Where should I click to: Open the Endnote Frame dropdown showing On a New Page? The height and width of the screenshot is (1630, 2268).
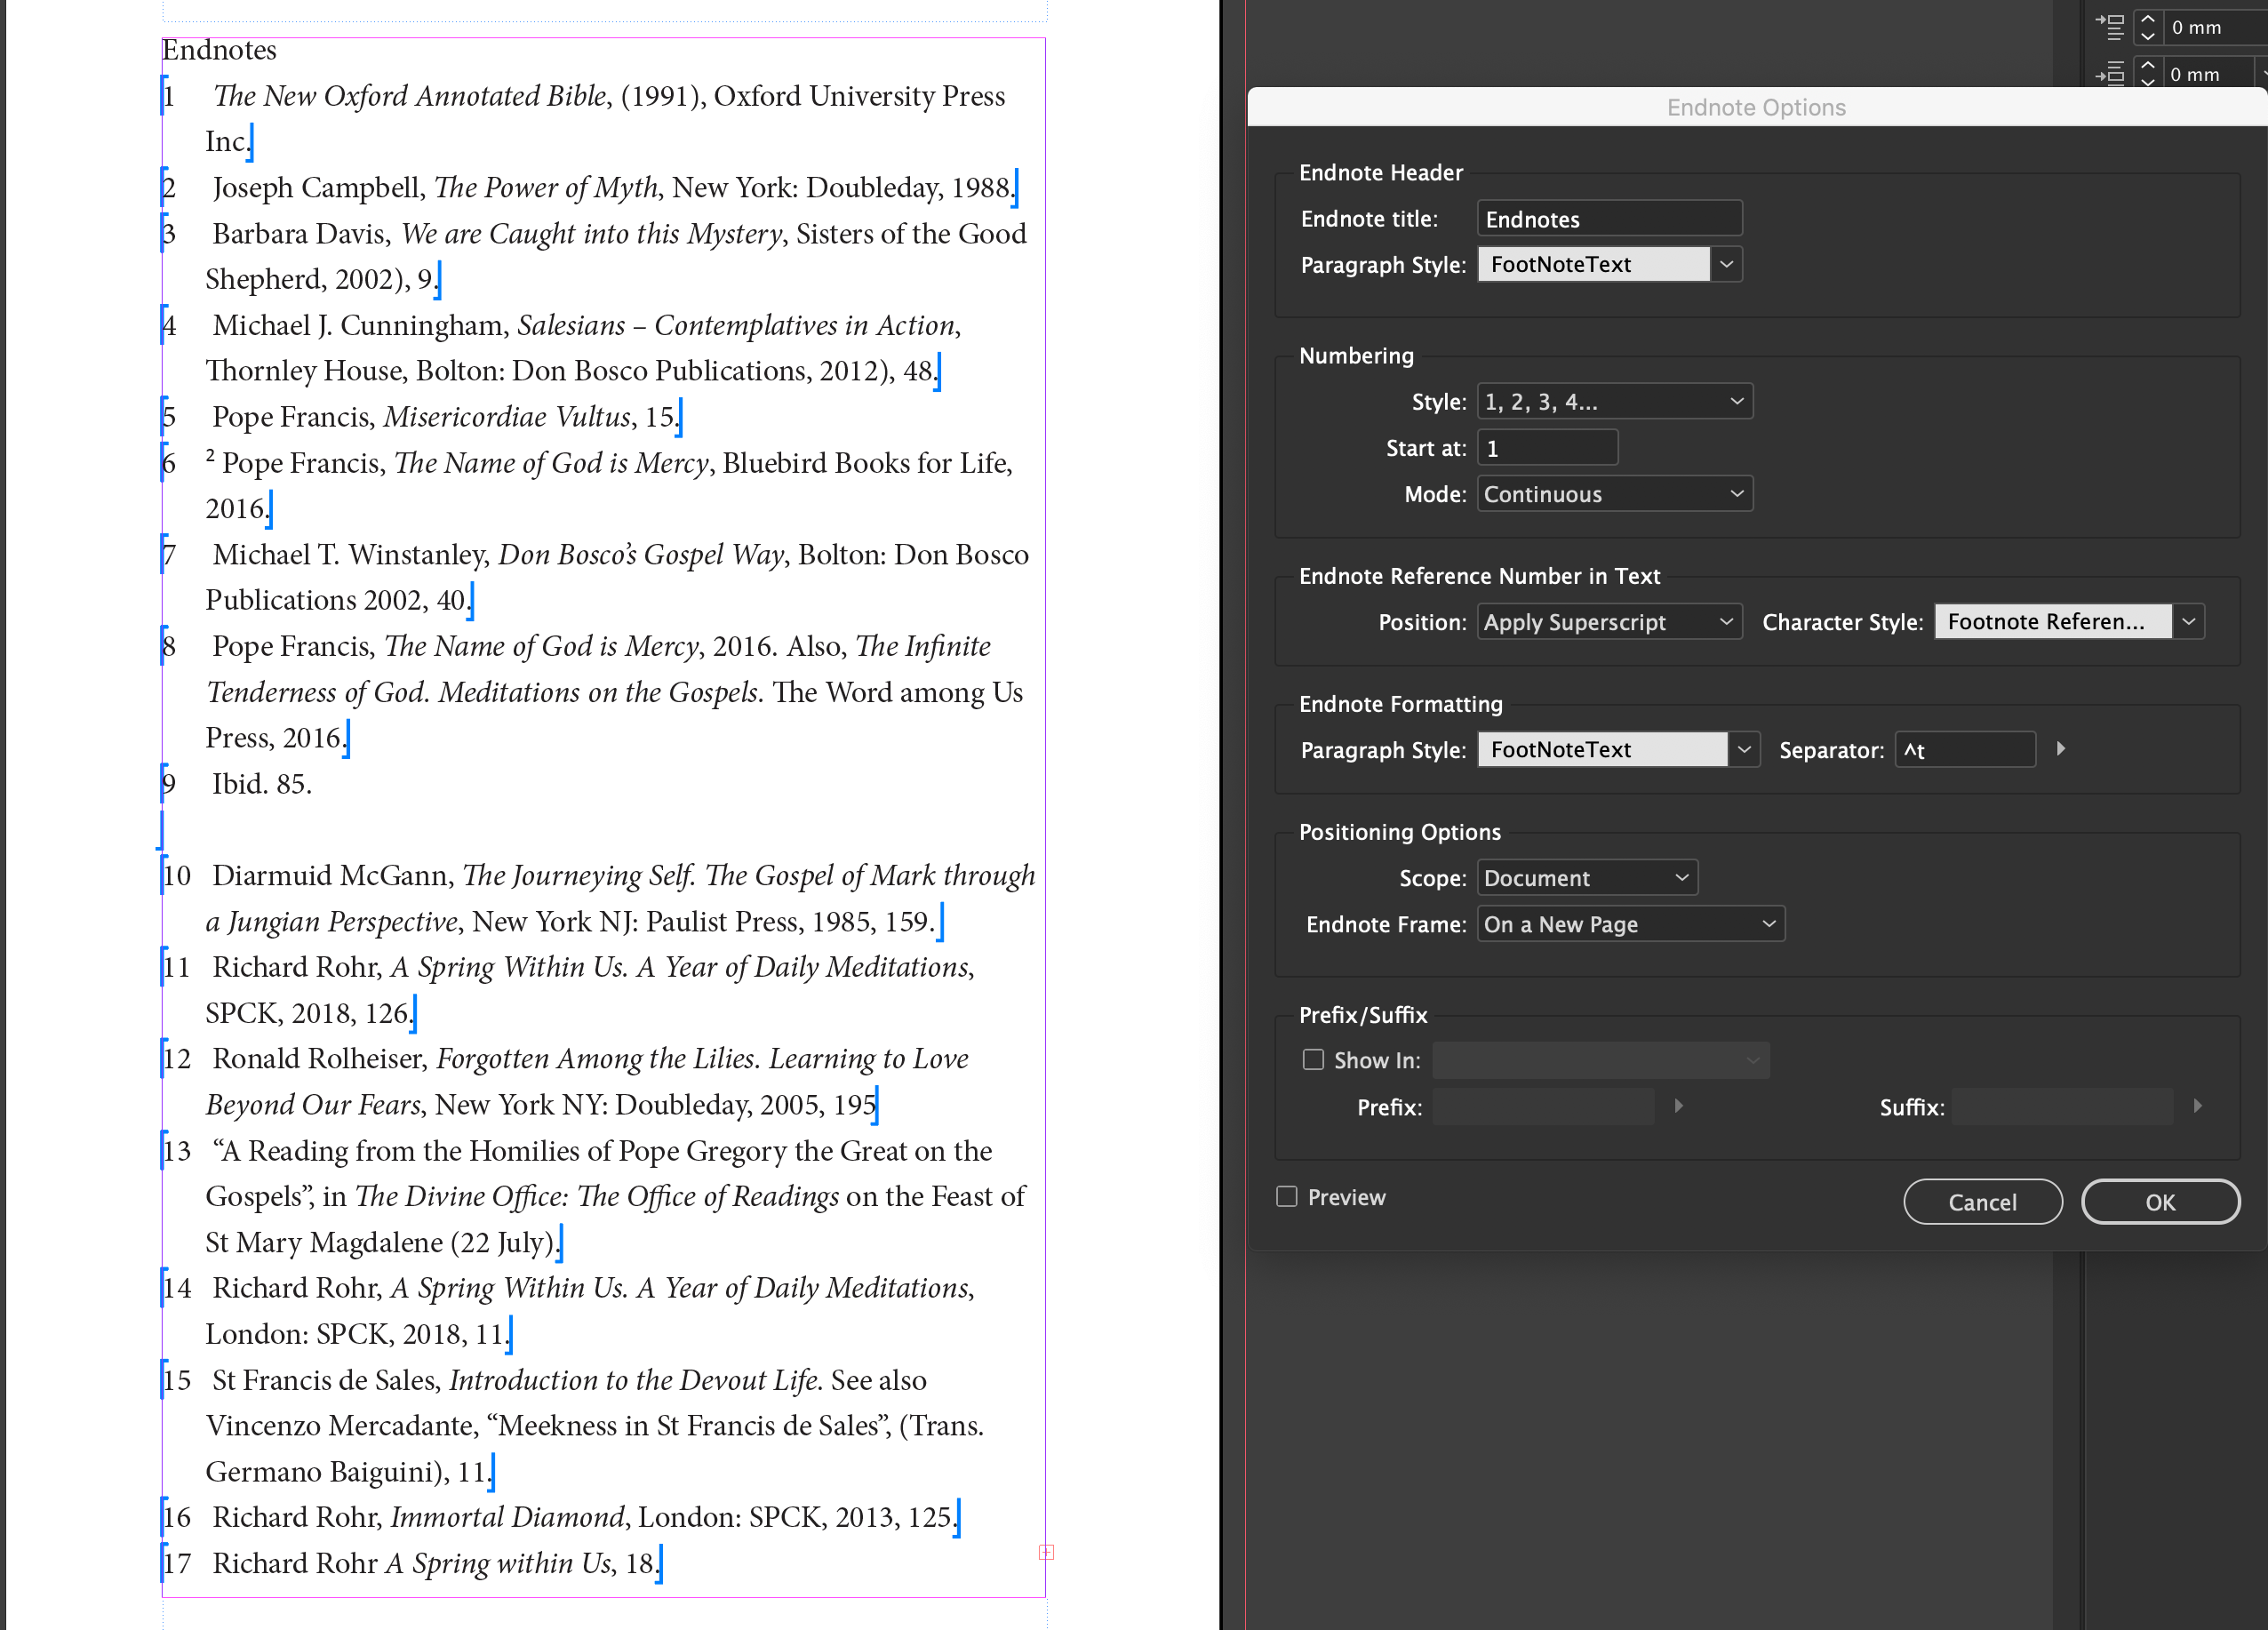tap(1630, 923)
